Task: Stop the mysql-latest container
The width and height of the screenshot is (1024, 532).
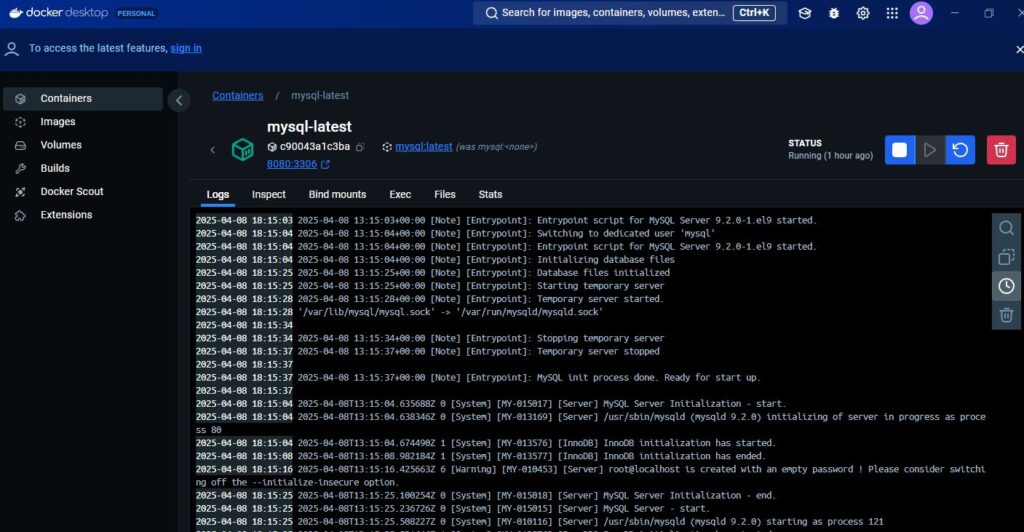Action: (x=899, y=150)
